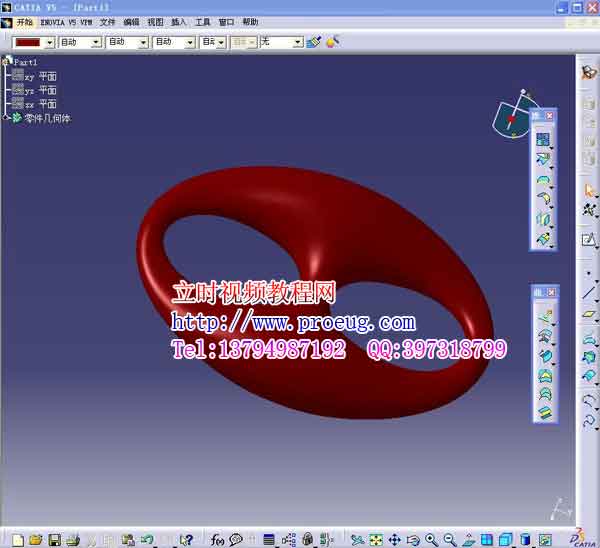Viewport: 600px width, 548px height.
Task: Close the upper floating toolbar
Action: click(549, 116)
